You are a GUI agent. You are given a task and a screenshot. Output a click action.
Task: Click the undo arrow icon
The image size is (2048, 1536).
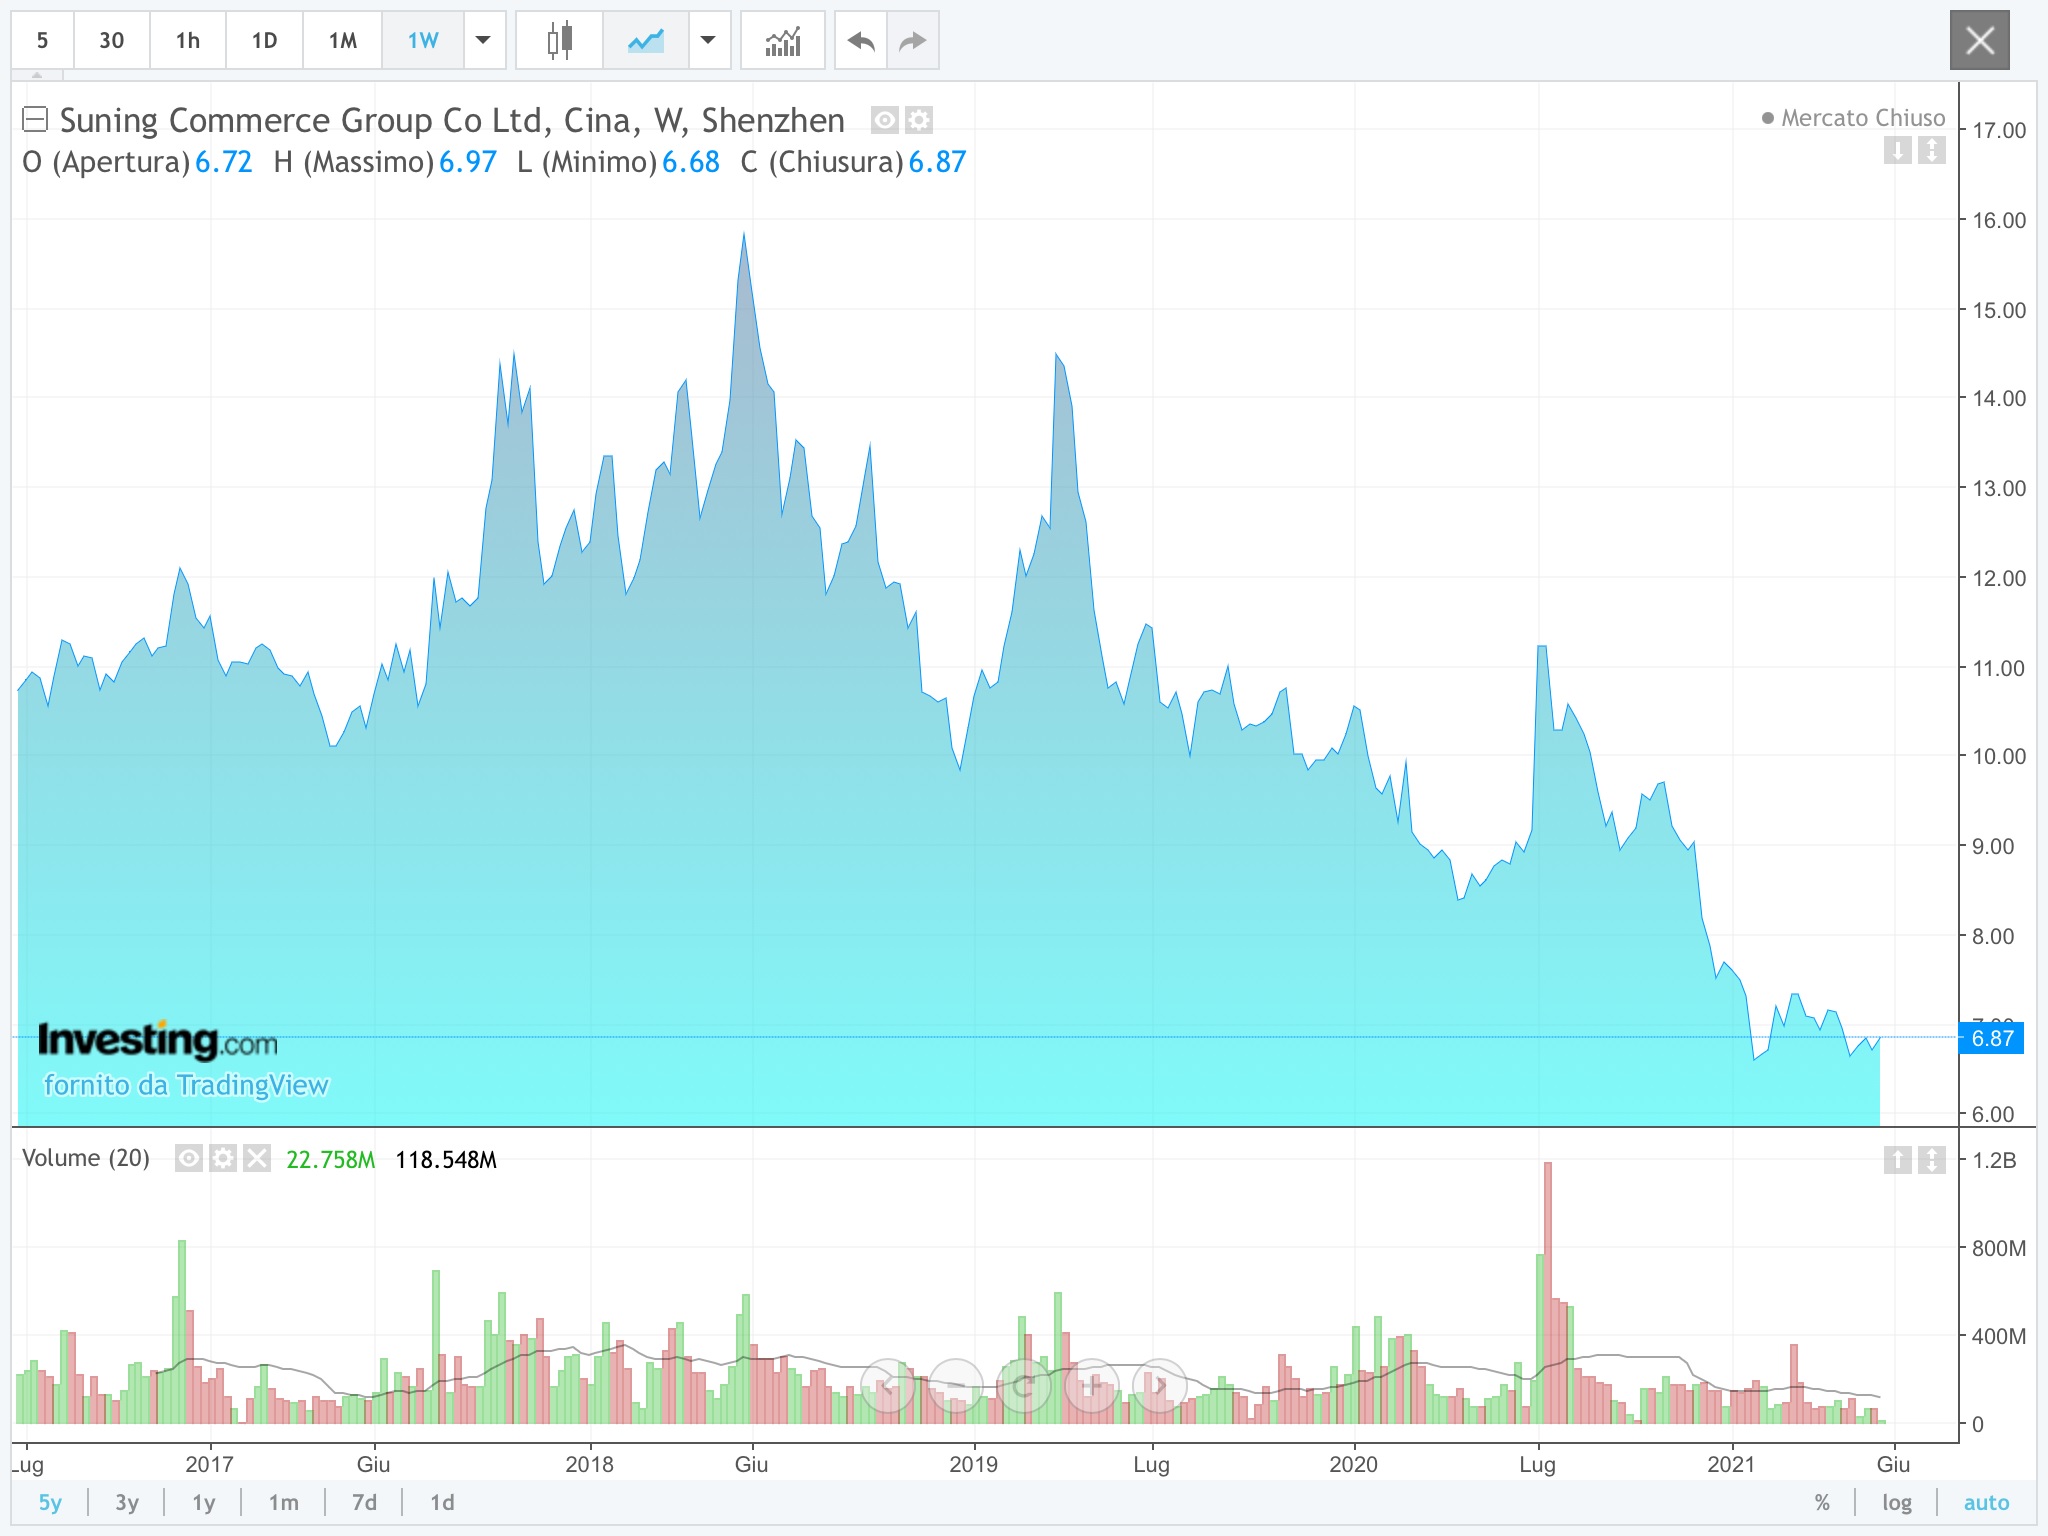pos(860,41)
